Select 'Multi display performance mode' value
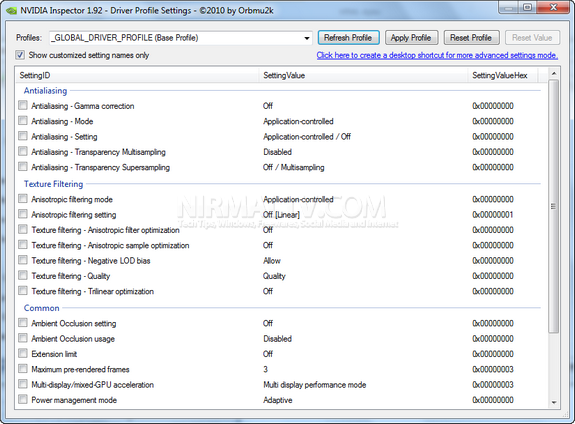The image size is (575, 424). tap(315, 385)
